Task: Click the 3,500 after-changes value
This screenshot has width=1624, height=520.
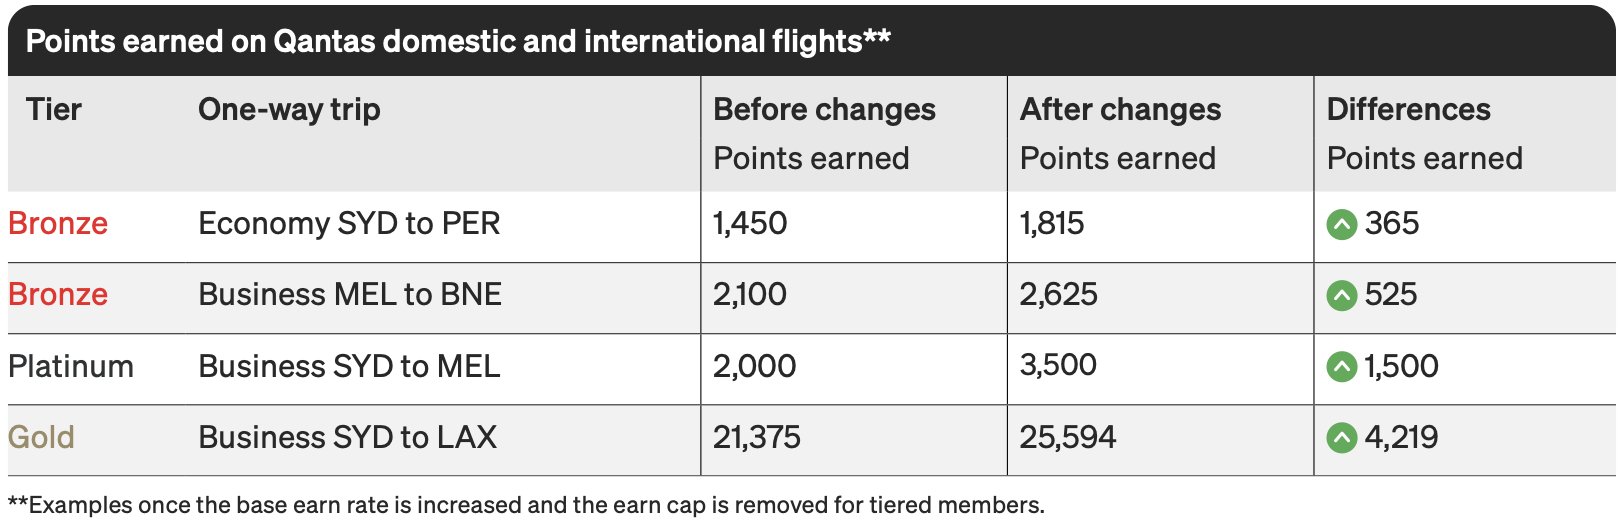Action: pyautogui.click(x=1058, y=365)
